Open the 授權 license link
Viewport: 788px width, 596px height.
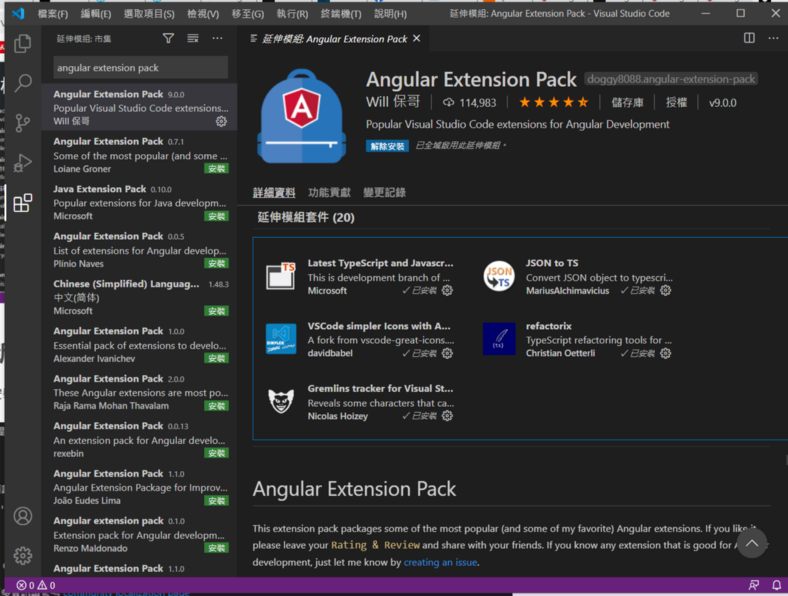(676, 103)
